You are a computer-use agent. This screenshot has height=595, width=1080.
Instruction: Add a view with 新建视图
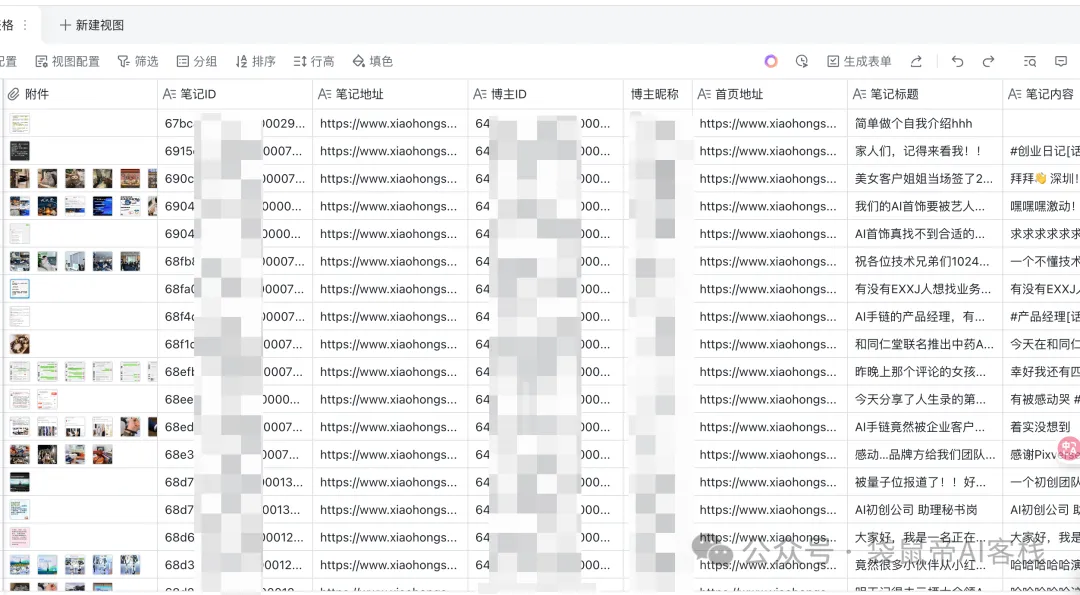[x=91, y=24]
